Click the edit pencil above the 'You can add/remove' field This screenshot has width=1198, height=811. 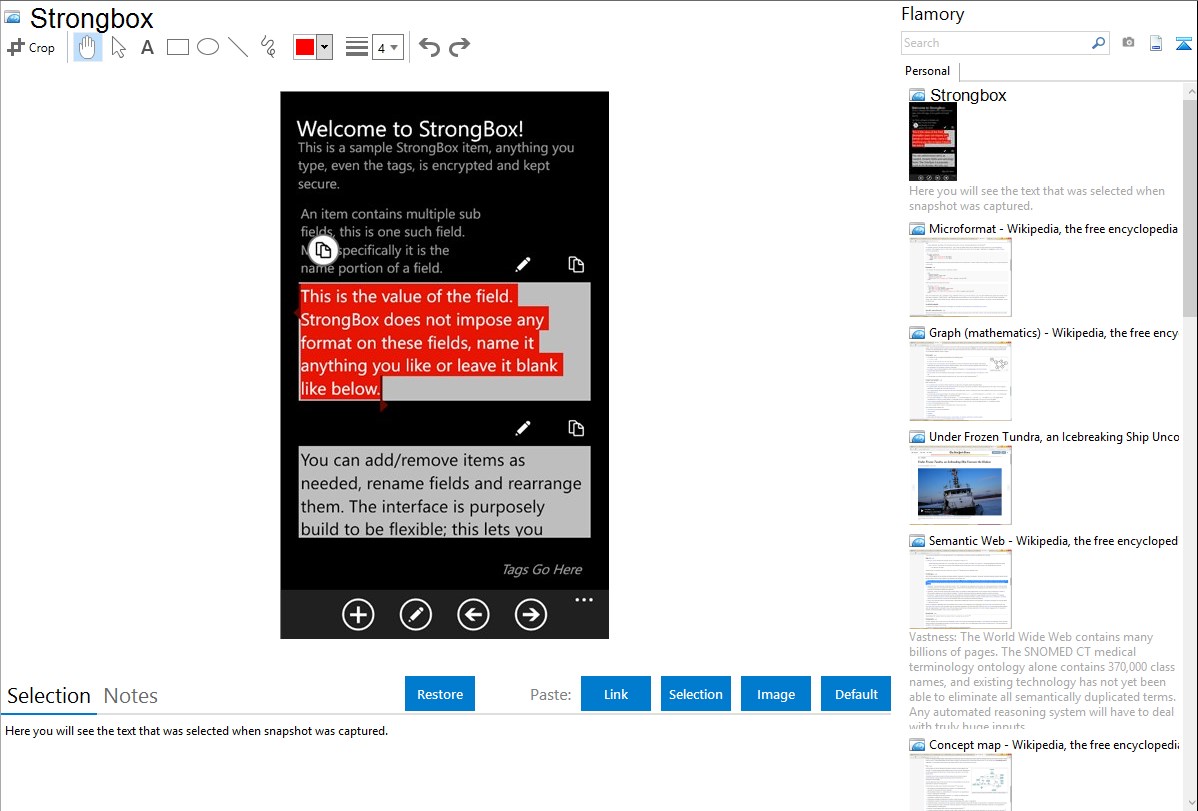coord(523,428)
